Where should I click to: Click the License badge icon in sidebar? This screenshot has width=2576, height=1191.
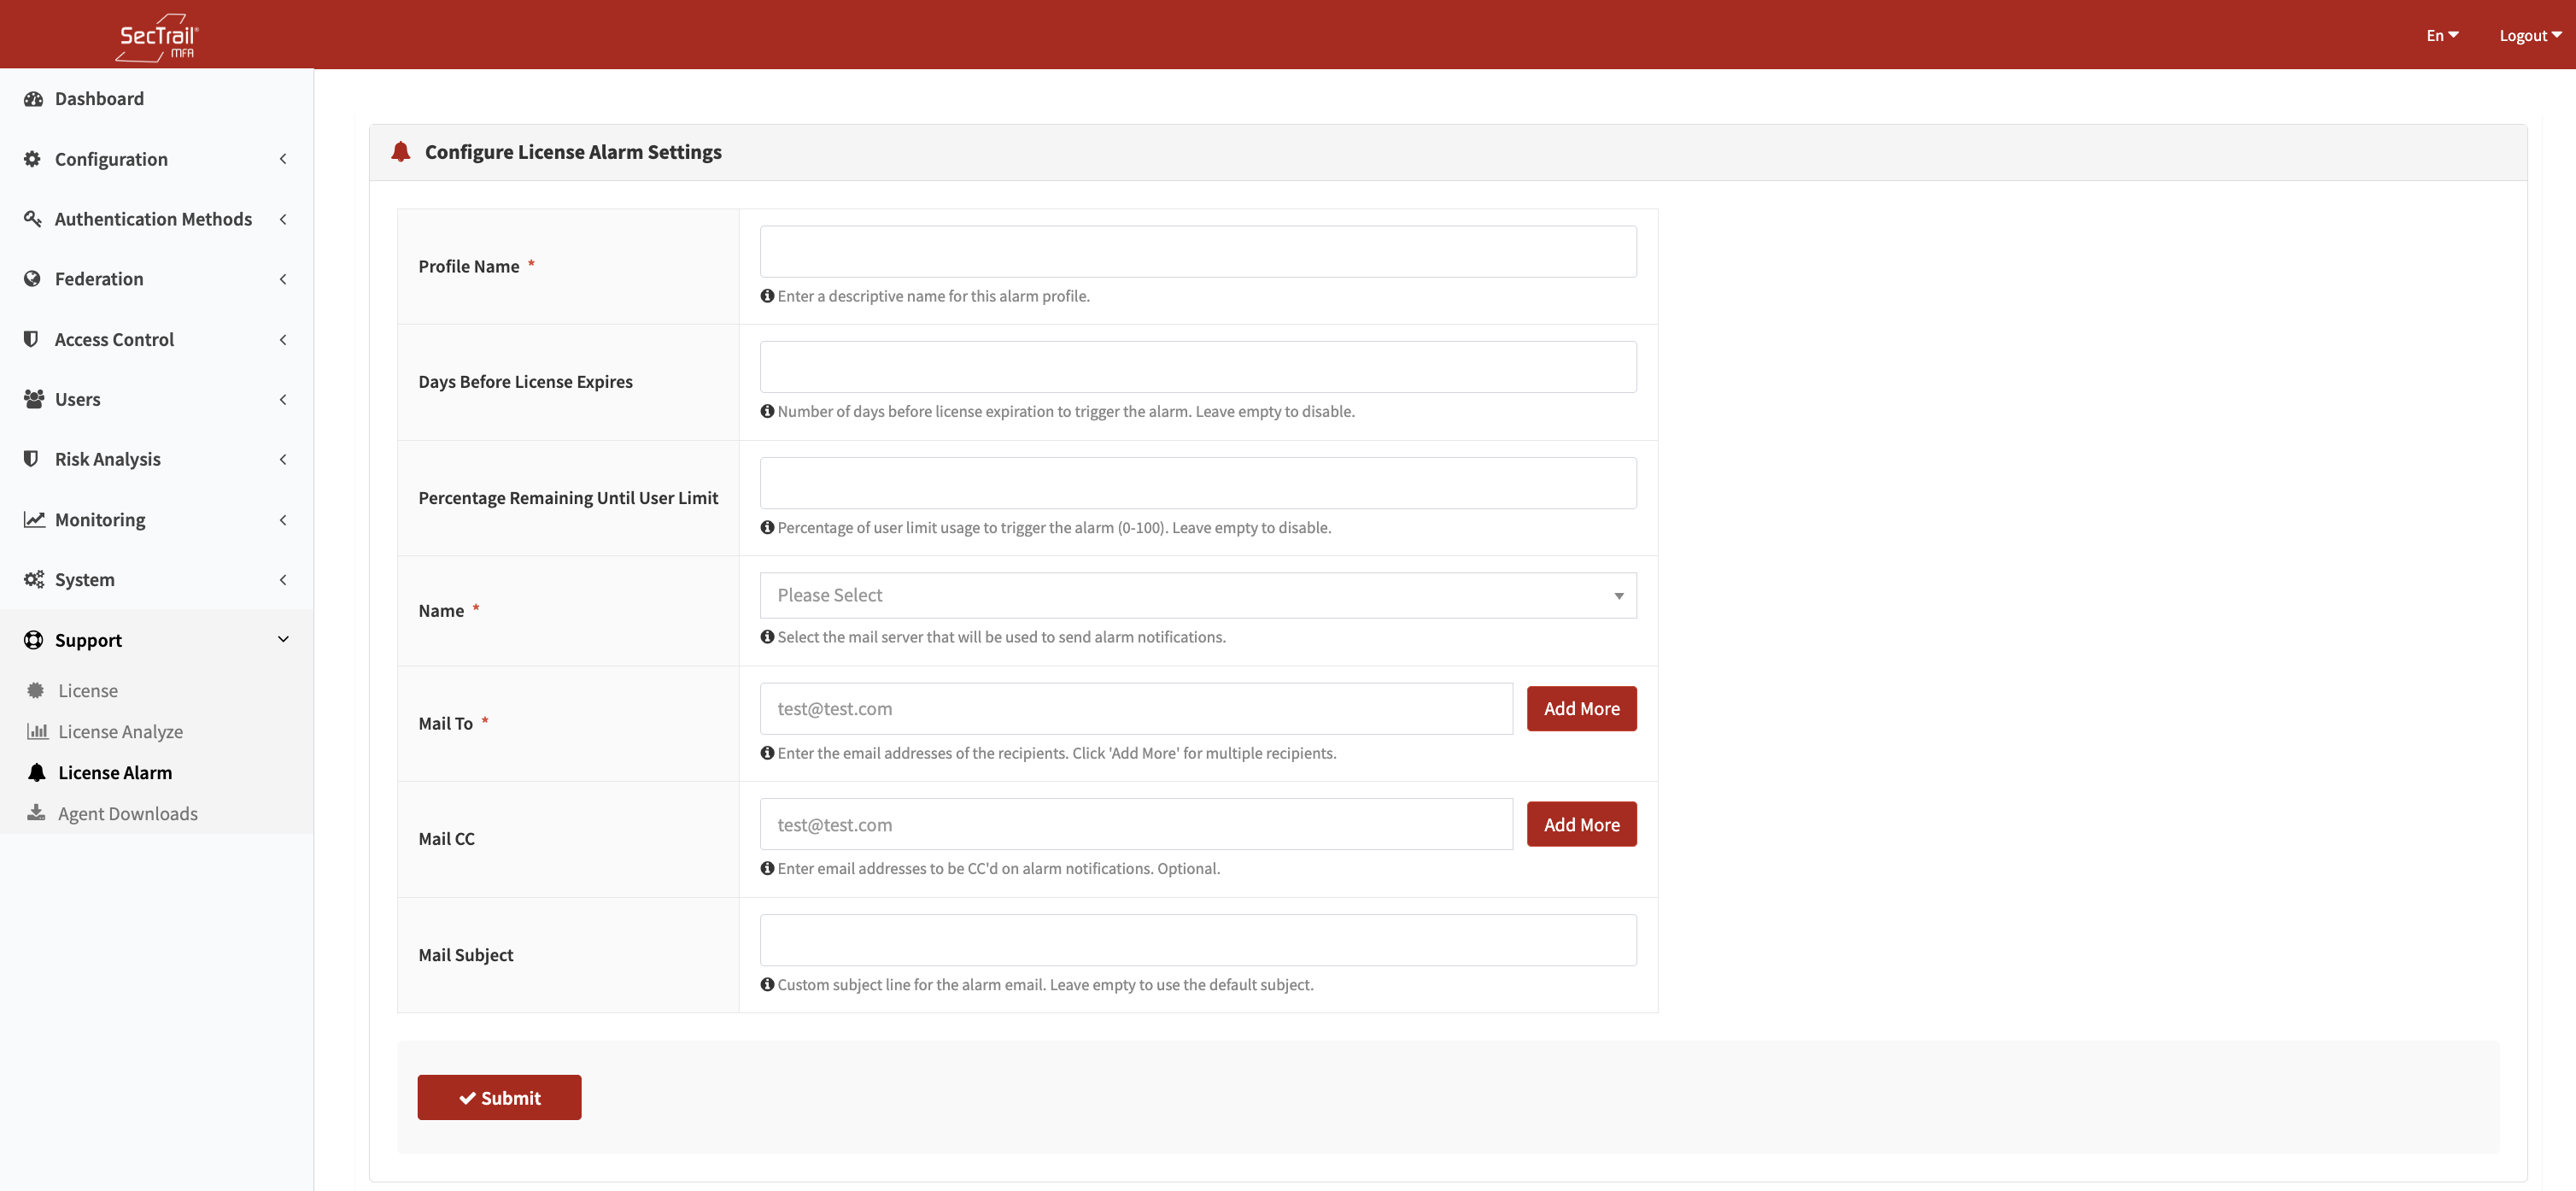click(x=36, y=690)
